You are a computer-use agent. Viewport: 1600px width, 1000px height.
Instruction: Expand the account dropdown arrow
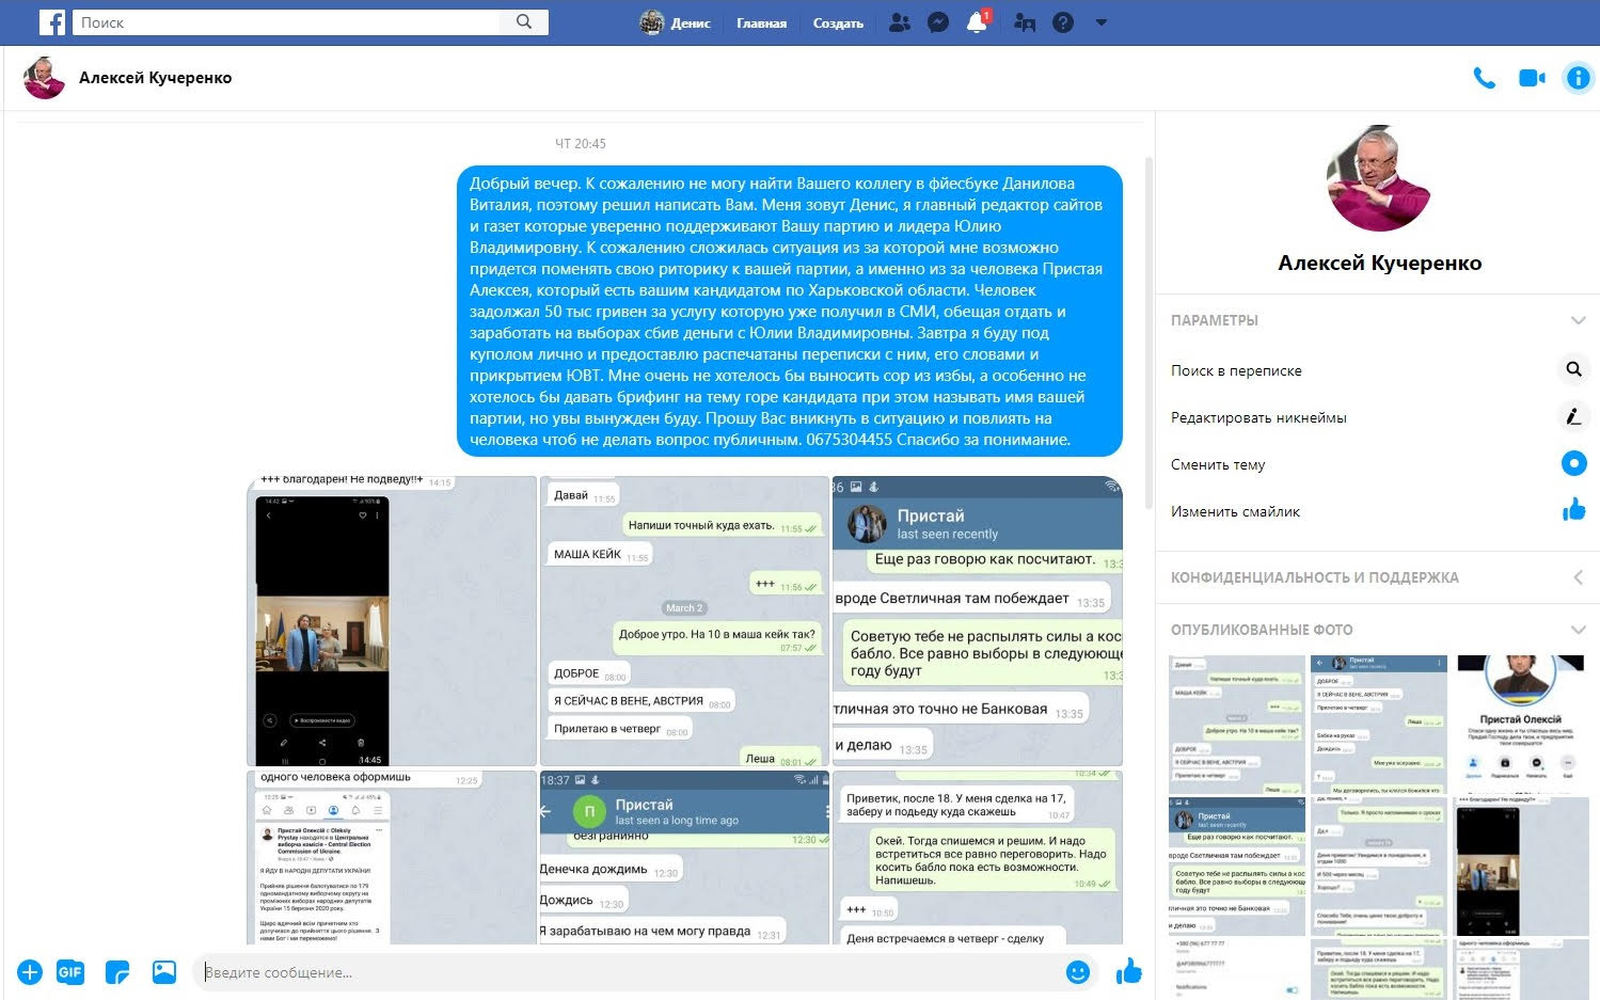[x=1101, y=22]
